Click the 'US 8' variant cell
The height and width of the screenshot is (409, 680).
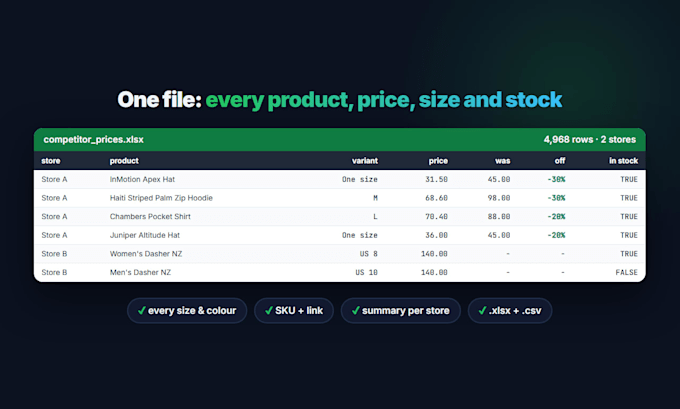(369, 254)
